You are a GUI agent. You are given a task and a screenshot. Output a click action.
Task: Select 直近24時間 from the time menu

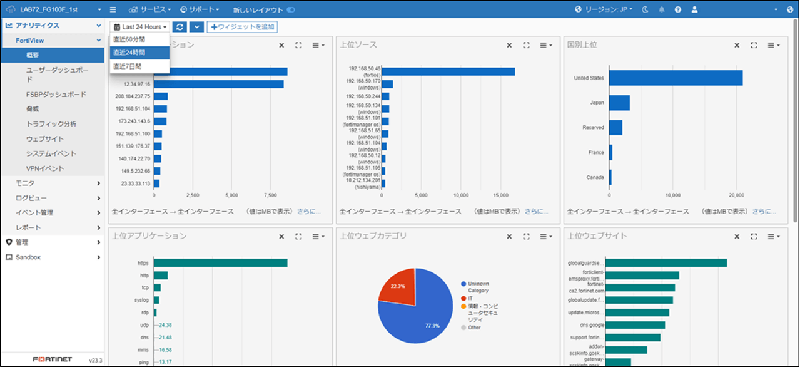pyautogui.click(x=140, y=53)
